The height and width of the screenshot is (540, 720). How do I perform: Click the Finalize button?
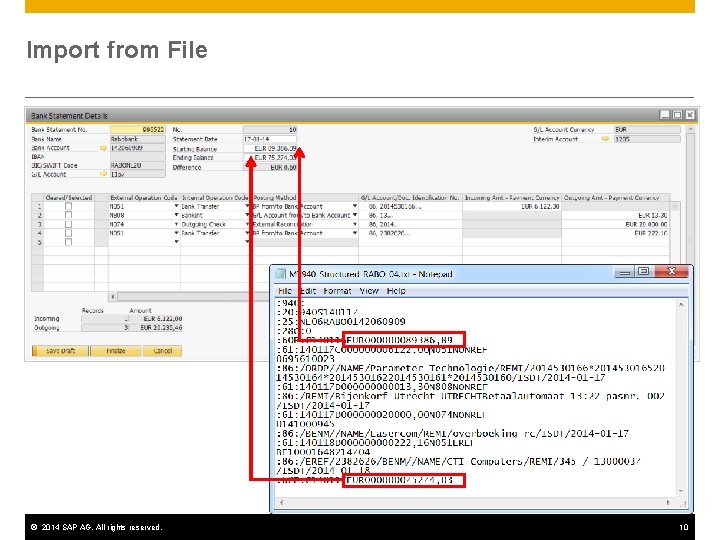(116, 351)
